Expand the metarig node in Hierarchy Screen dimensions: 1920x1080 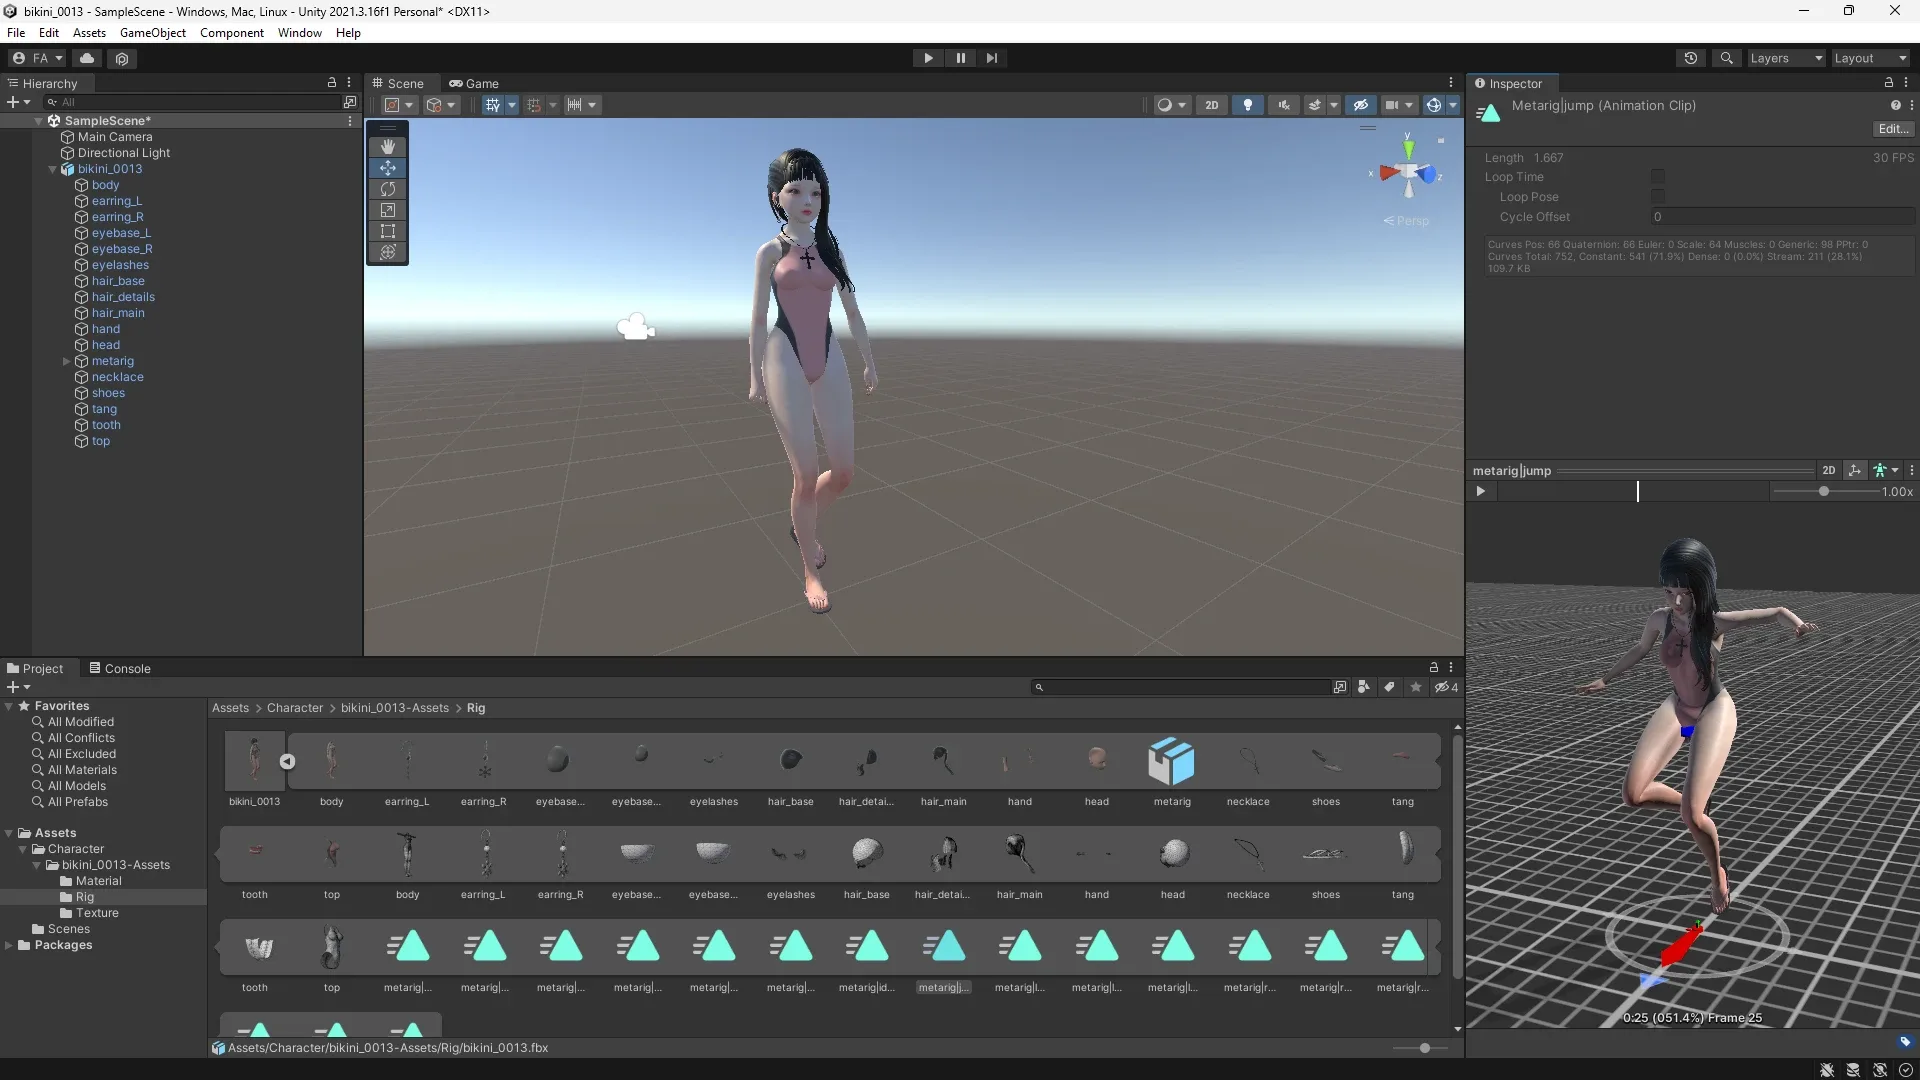click(x=66, y=361)
